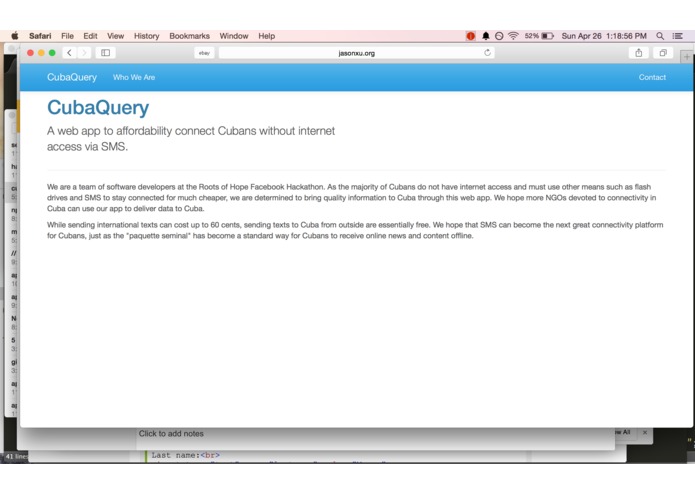The width and height of the screenshot is (695, 494).
Task: Open the View menu
Action: [115, 36]
